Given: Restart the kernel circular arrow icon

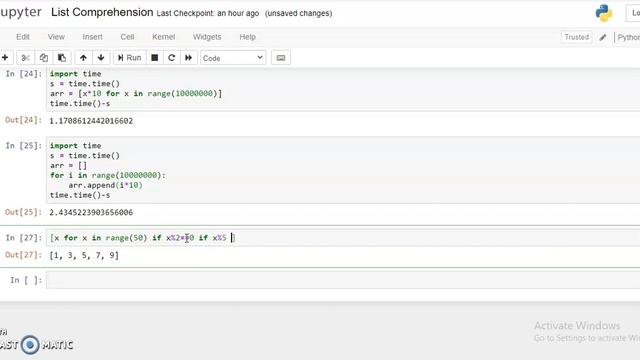Looking at the screenshot, I should [171, 58].
